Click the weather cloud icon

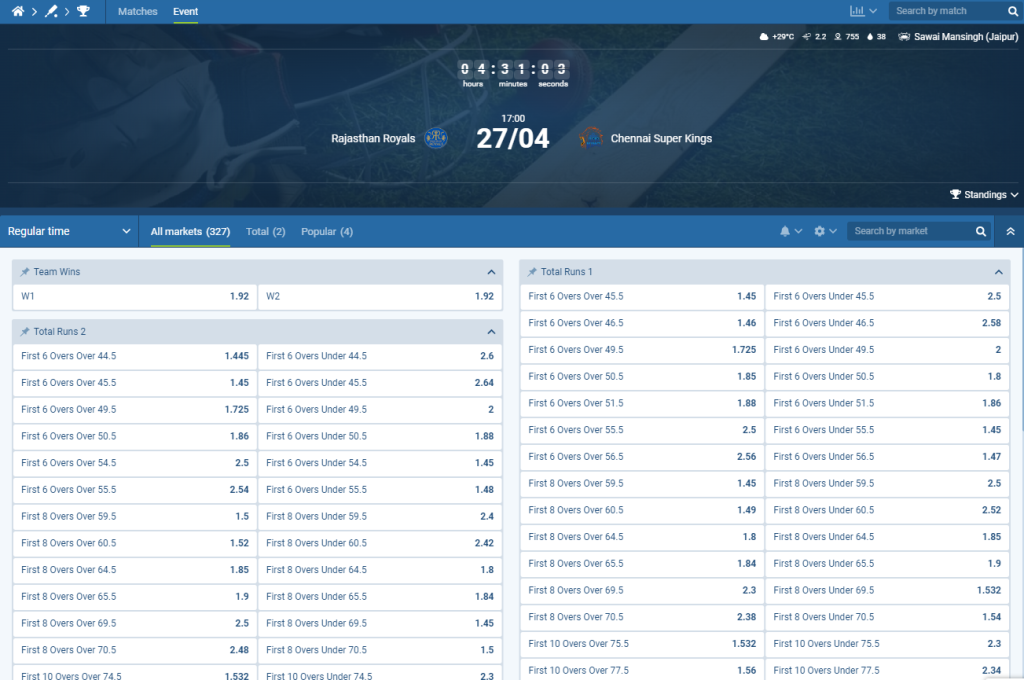click(x=763, y=37)
